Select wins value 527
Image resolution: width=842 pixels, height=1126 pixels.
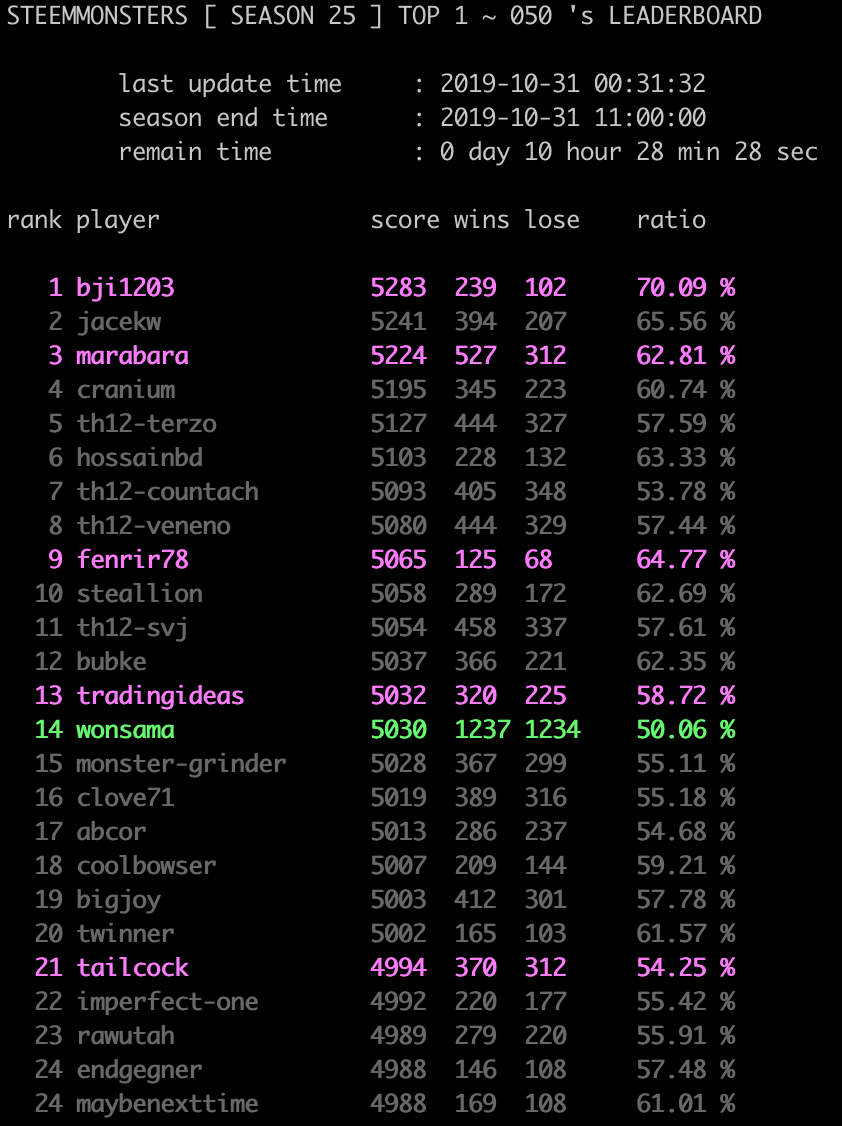tap(475, 355)
